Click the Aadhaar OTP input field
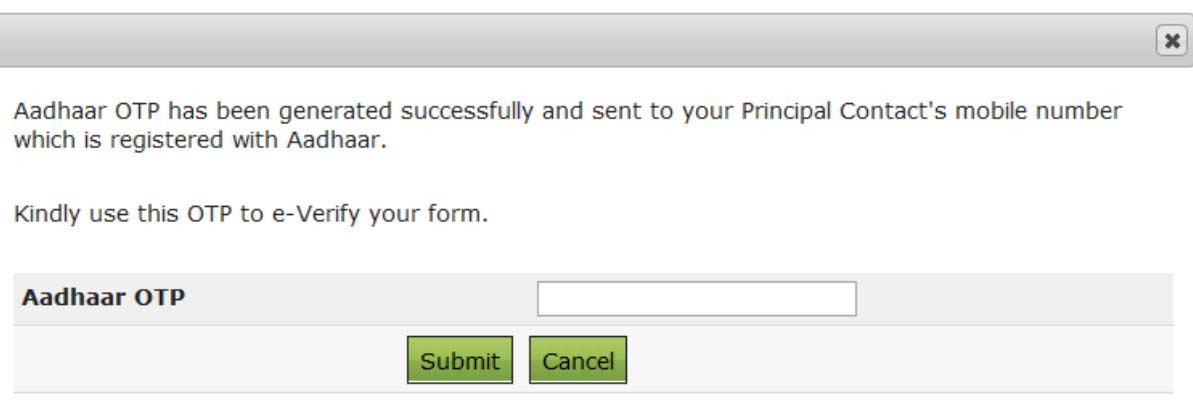Viewport: 1193px width, 419px height. (696, 298)
